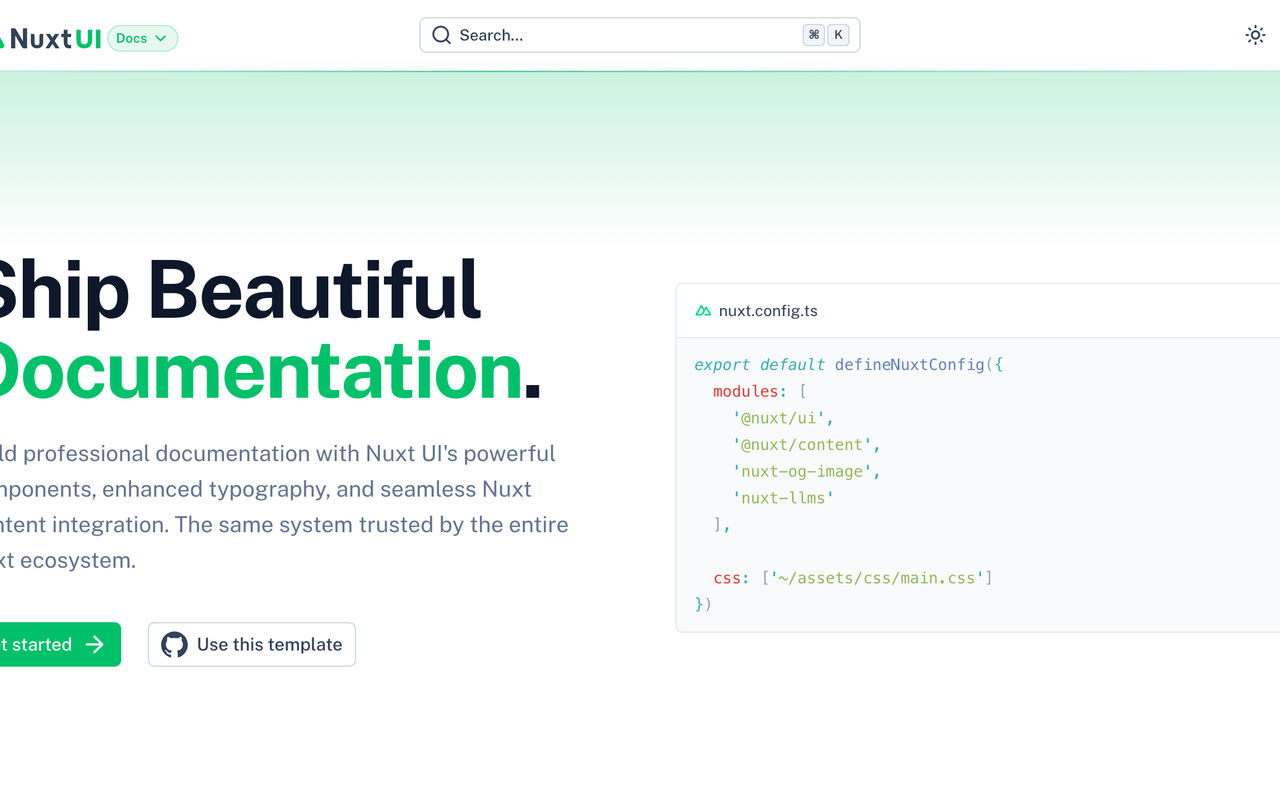The height and width of the screenshot is (800, 1280).
Task: Click the 'nuxt-og-image' line in code
Action: [806, 471]
